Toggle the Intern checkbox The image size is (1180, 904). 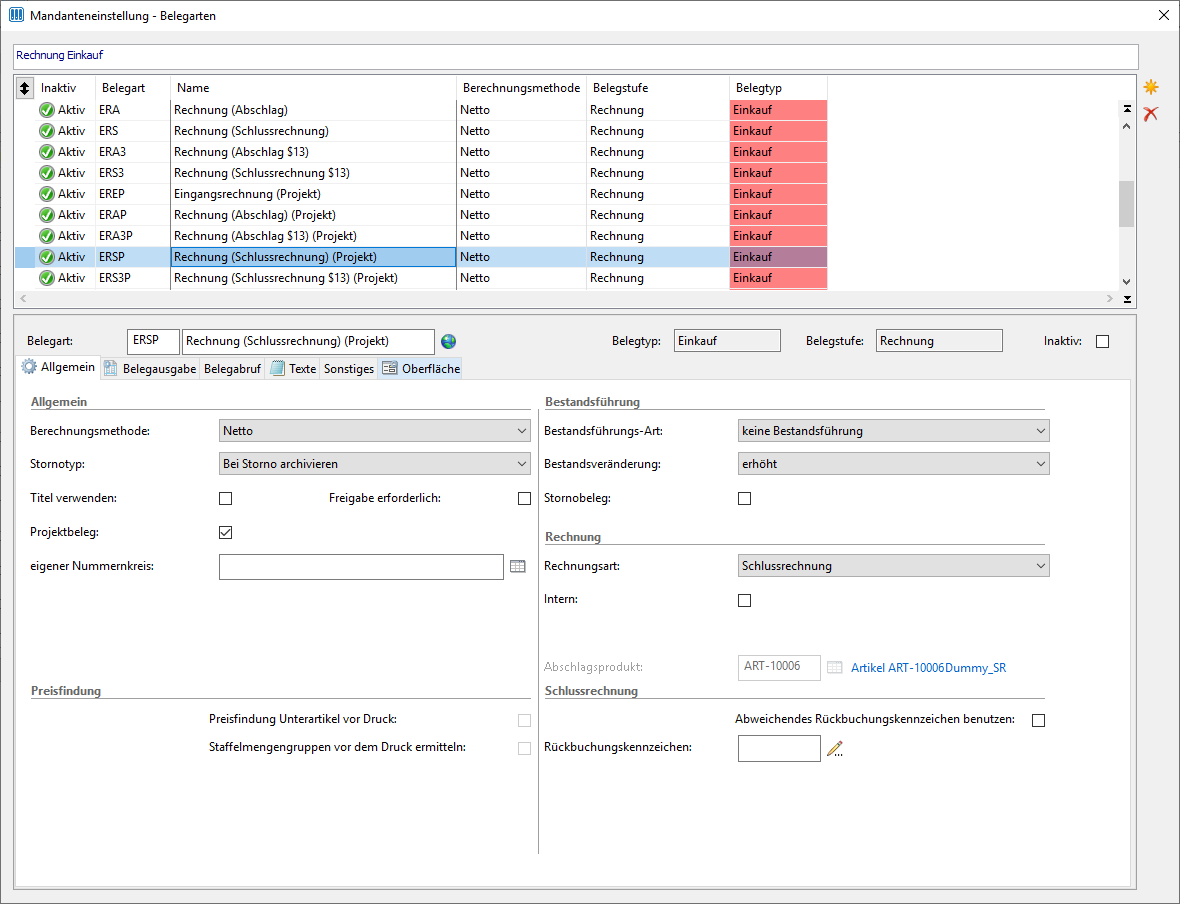744,601
